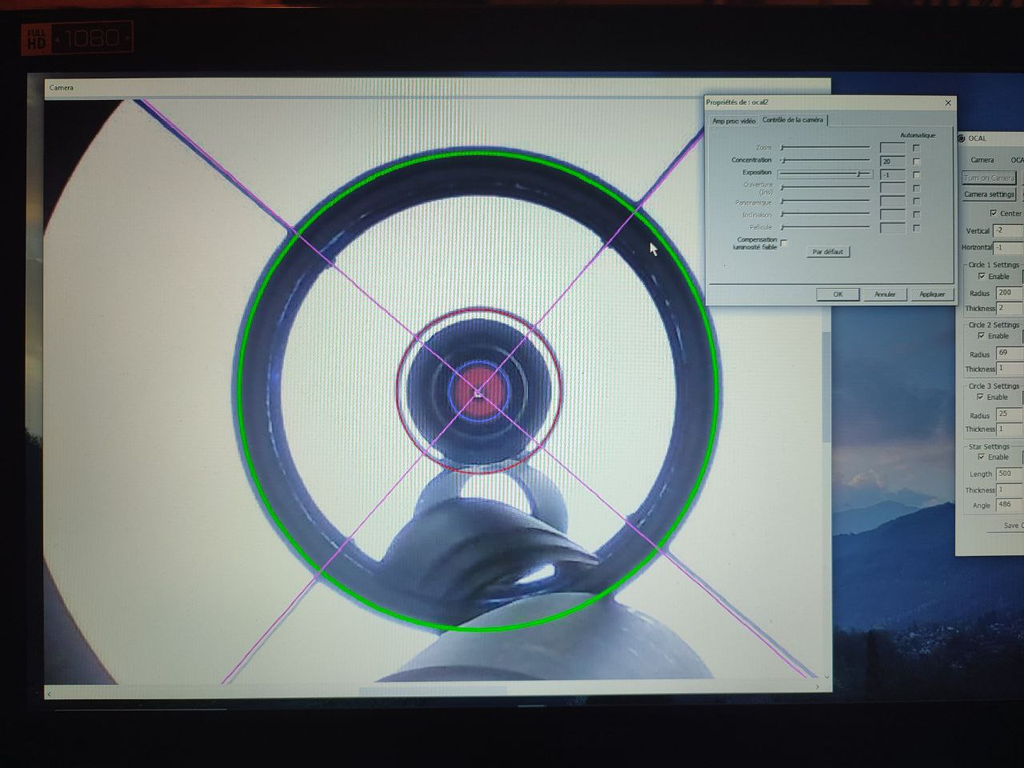Click the Par défaut button

click(827, 251)
